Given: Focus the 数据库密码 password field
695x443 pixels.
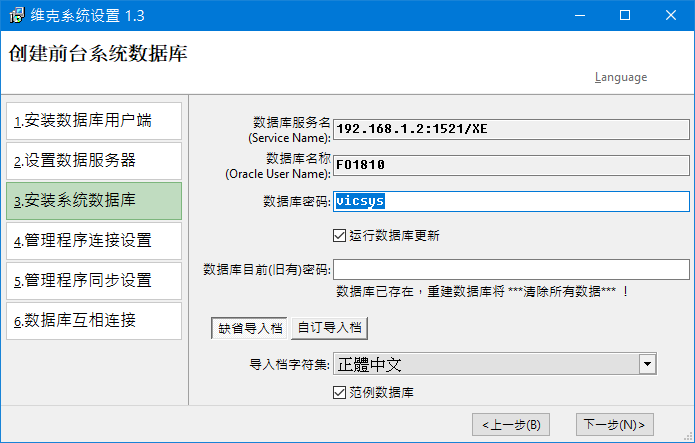Looking at the screenshot, I should 511,201.
